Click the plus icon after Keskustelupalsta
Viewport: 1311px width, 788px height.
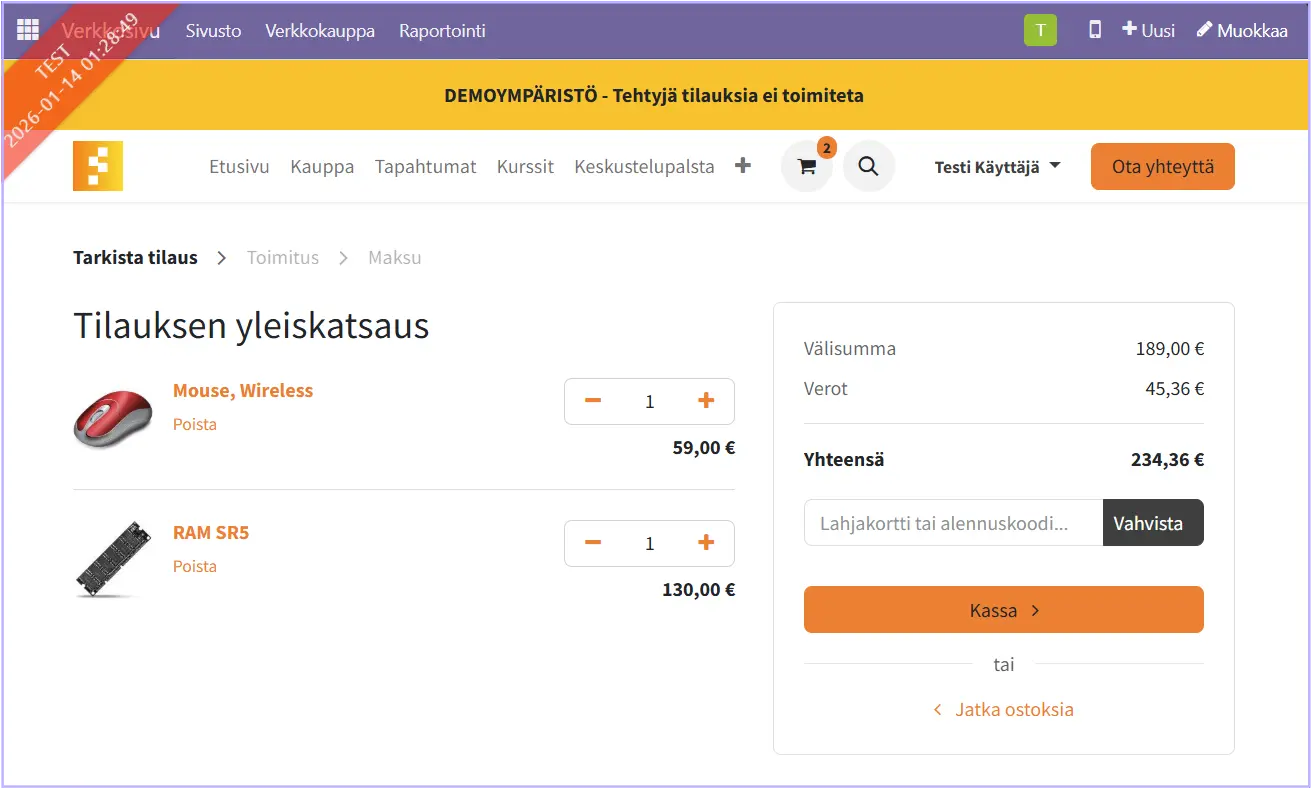[742, 166]
